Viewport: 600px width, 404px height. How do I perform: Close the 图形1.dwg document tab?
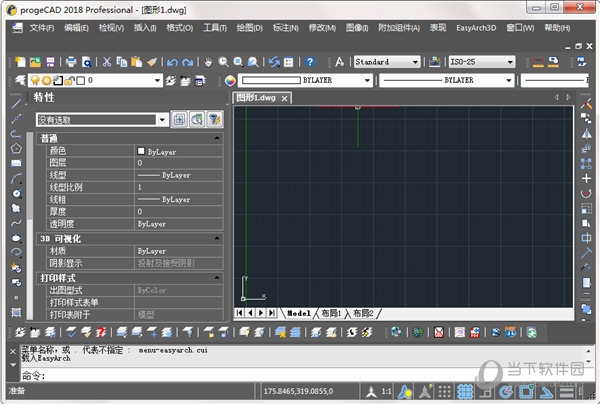tap(284, 98)
